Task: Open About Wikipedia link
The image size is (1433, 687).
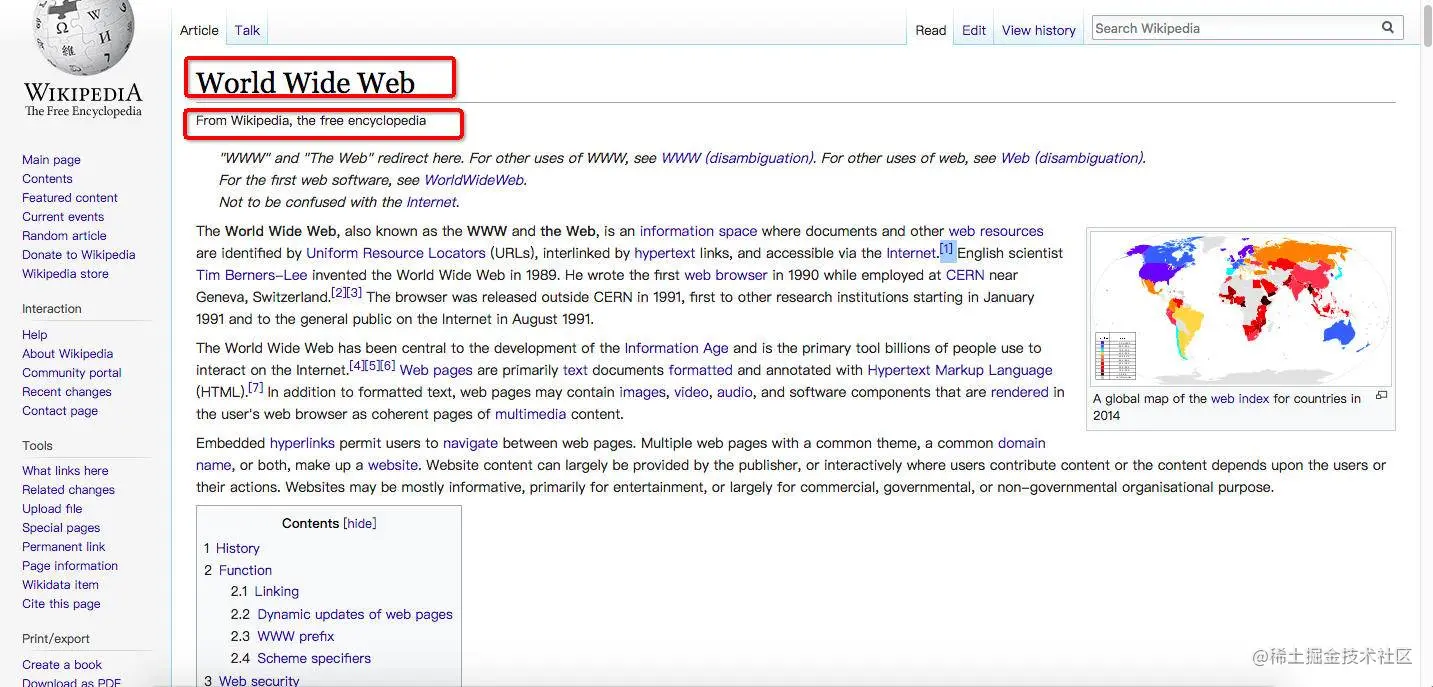Action: (67, 354)
